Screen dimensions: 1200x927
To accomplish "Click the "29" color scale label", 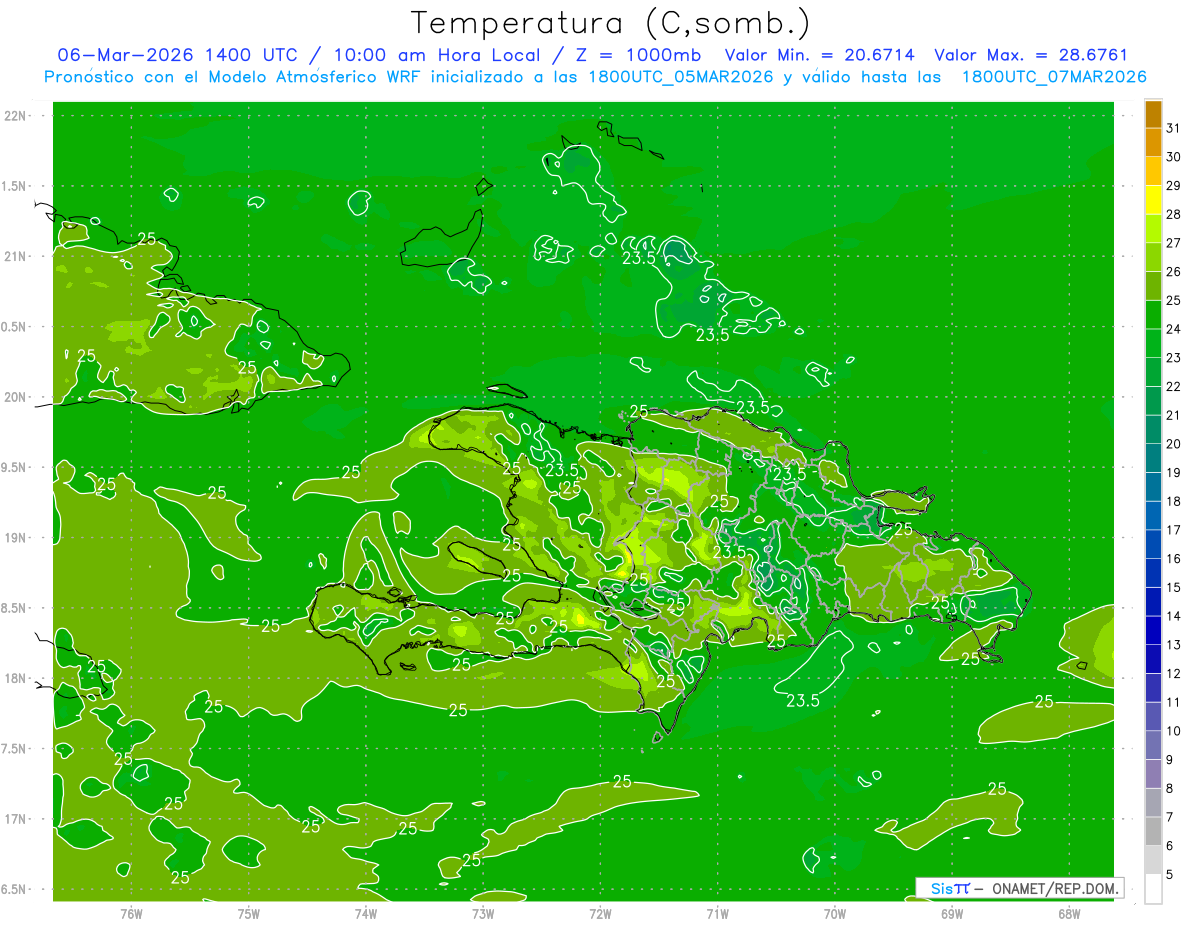I will click(x=1173, y=186).
